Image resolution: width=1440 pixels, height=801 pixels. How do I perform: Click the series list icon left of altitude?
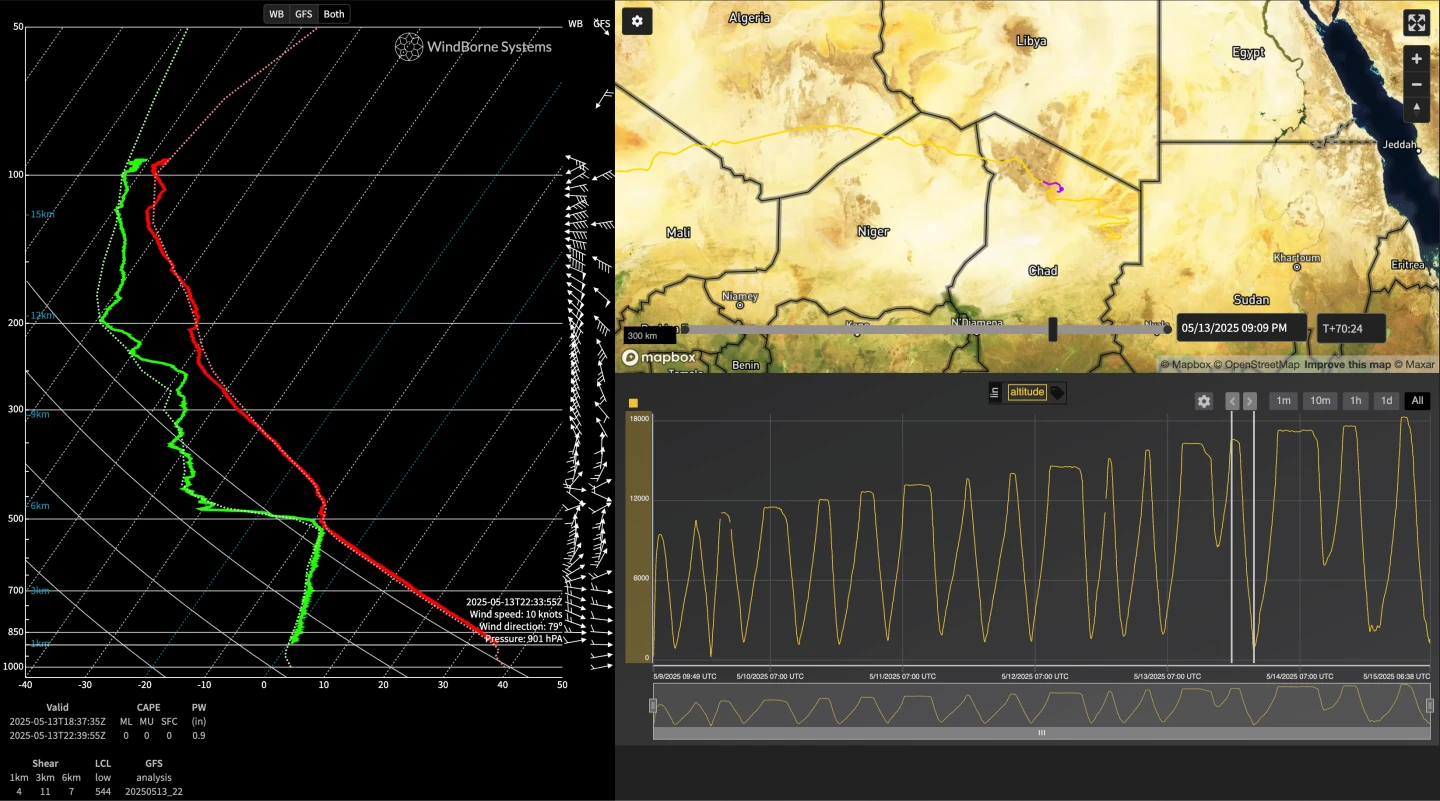[x=995, y=393]
